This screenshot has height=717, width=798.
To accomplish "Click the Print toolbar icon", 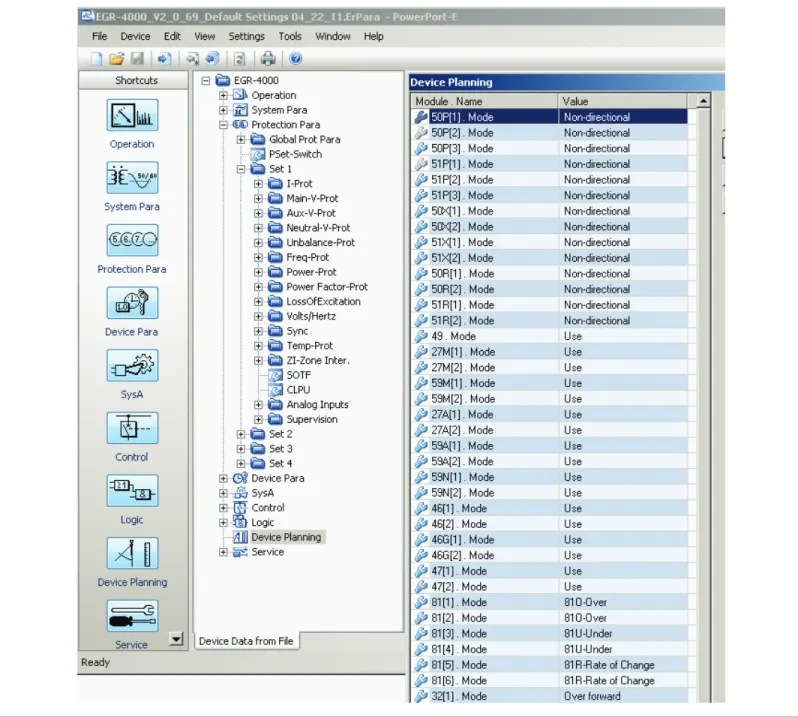I will 268,59.
